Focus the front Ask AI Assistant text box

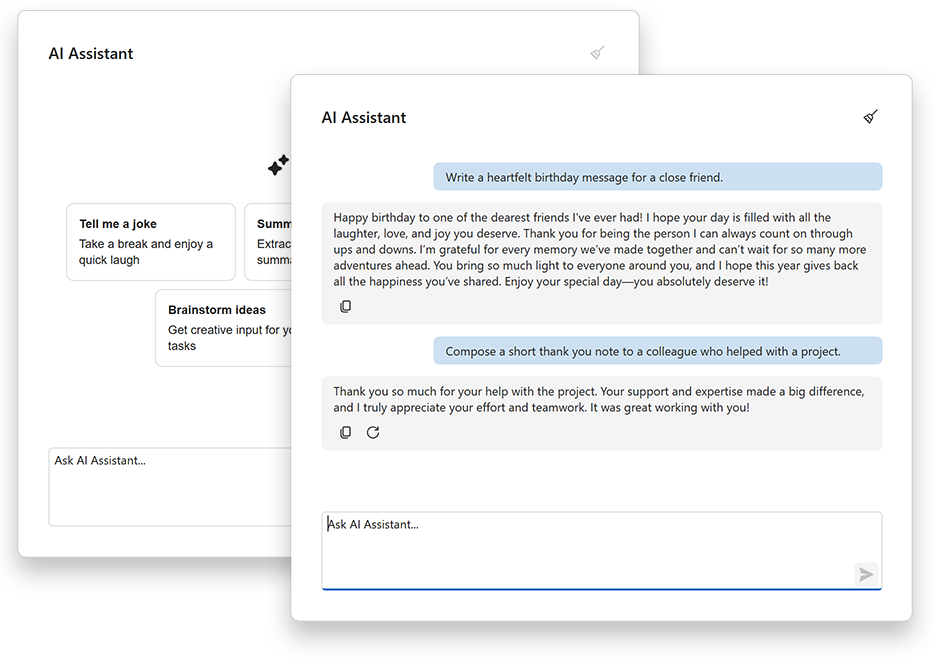602,551
